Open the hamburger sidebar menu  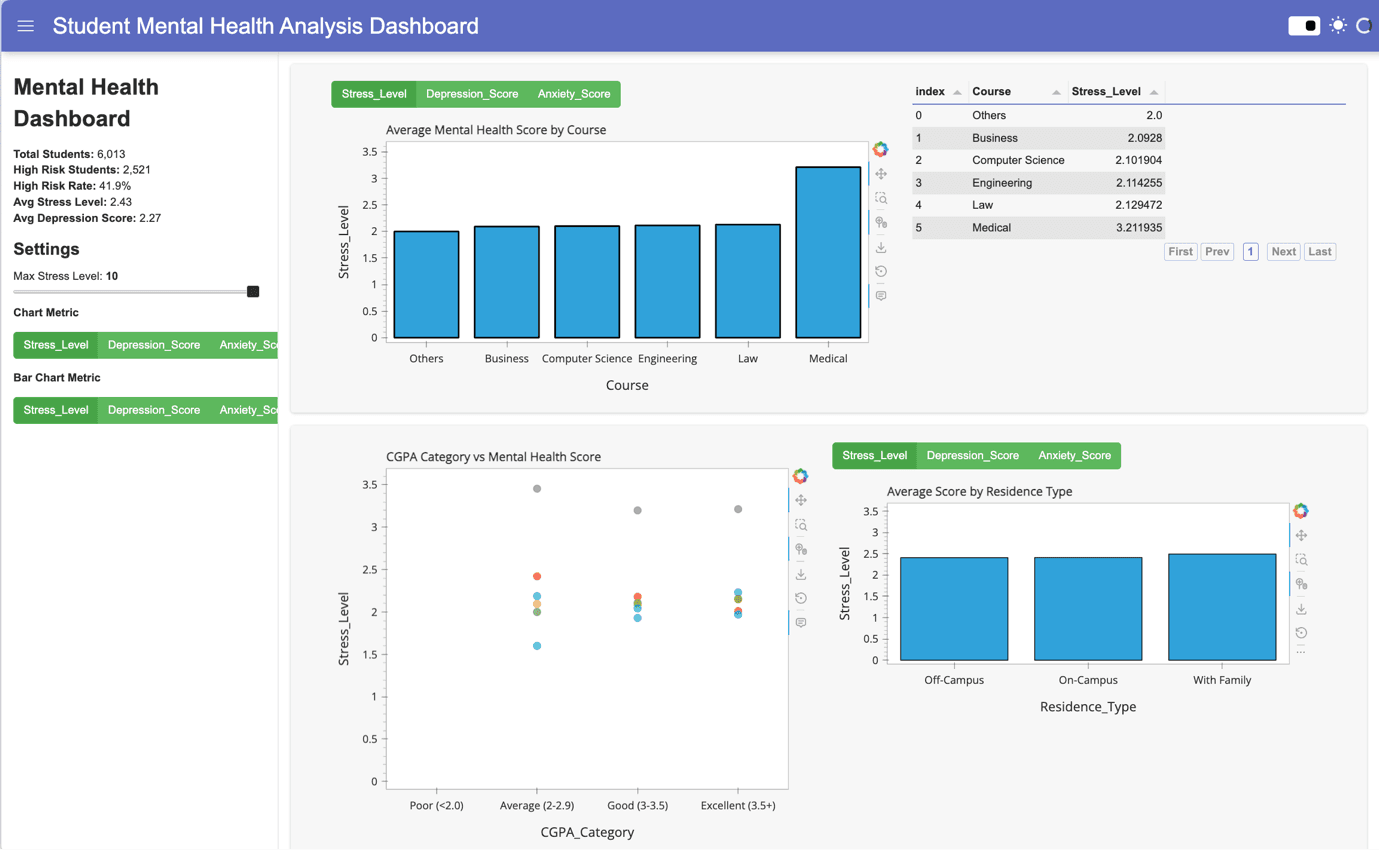click(26, 26)
